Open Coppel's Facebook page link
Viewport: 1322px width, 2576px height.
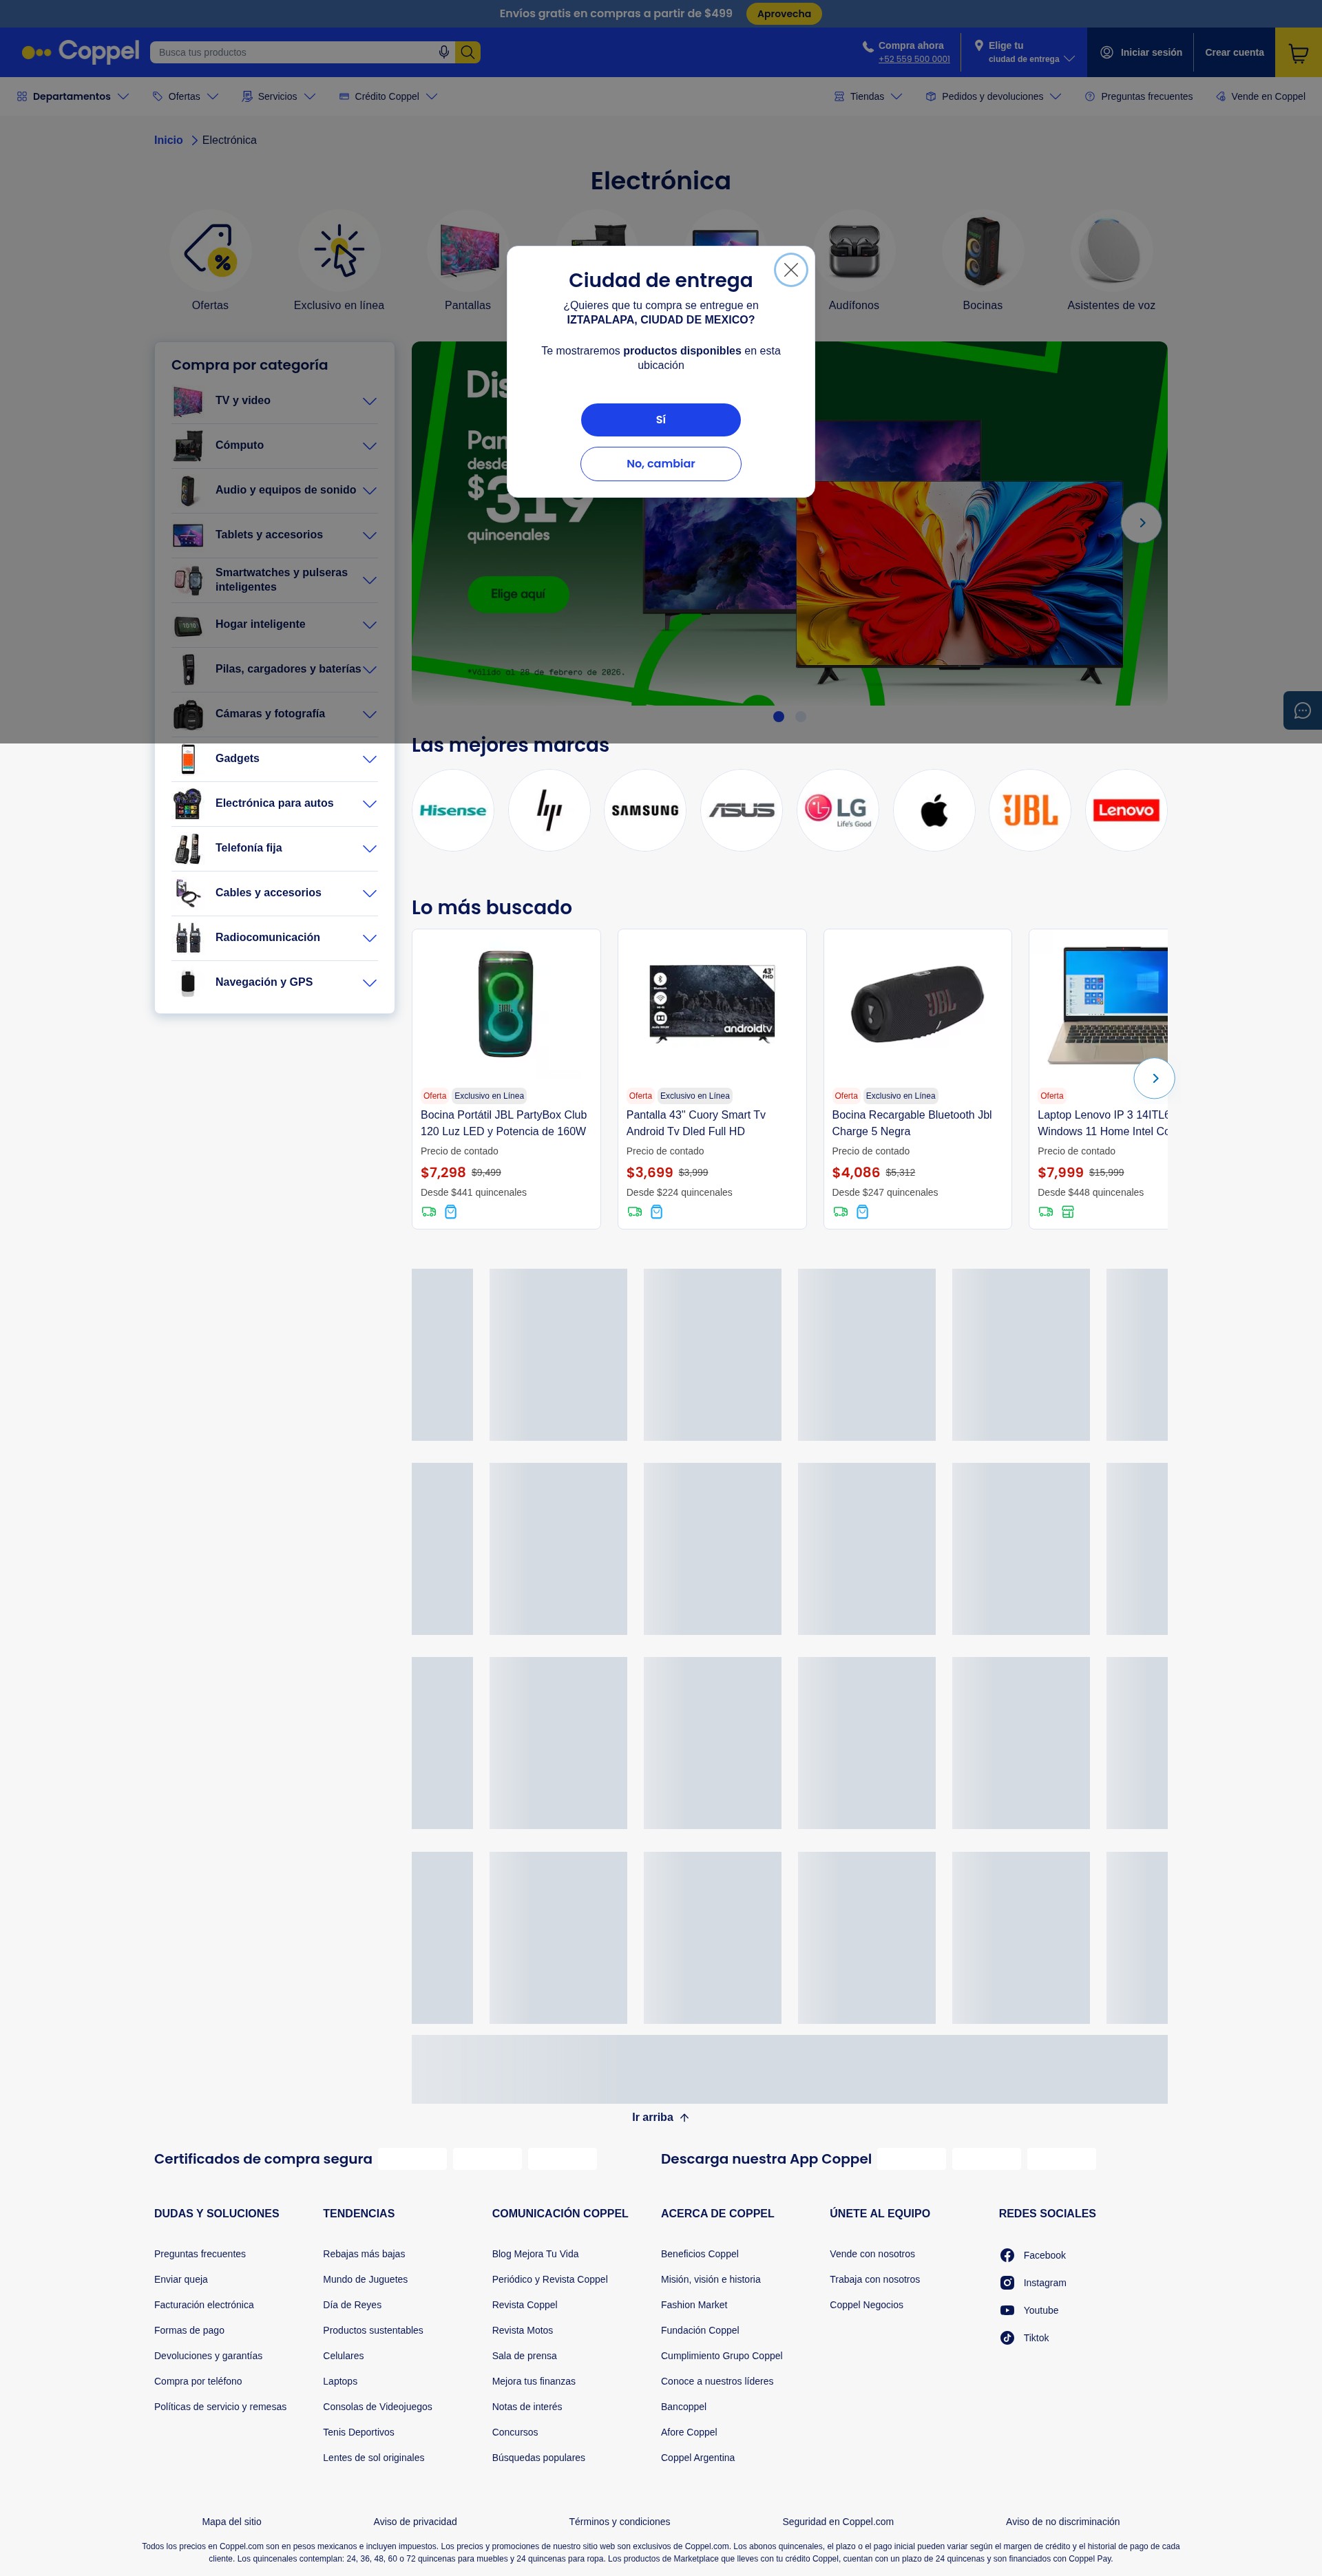[x=1033, y=2255]
